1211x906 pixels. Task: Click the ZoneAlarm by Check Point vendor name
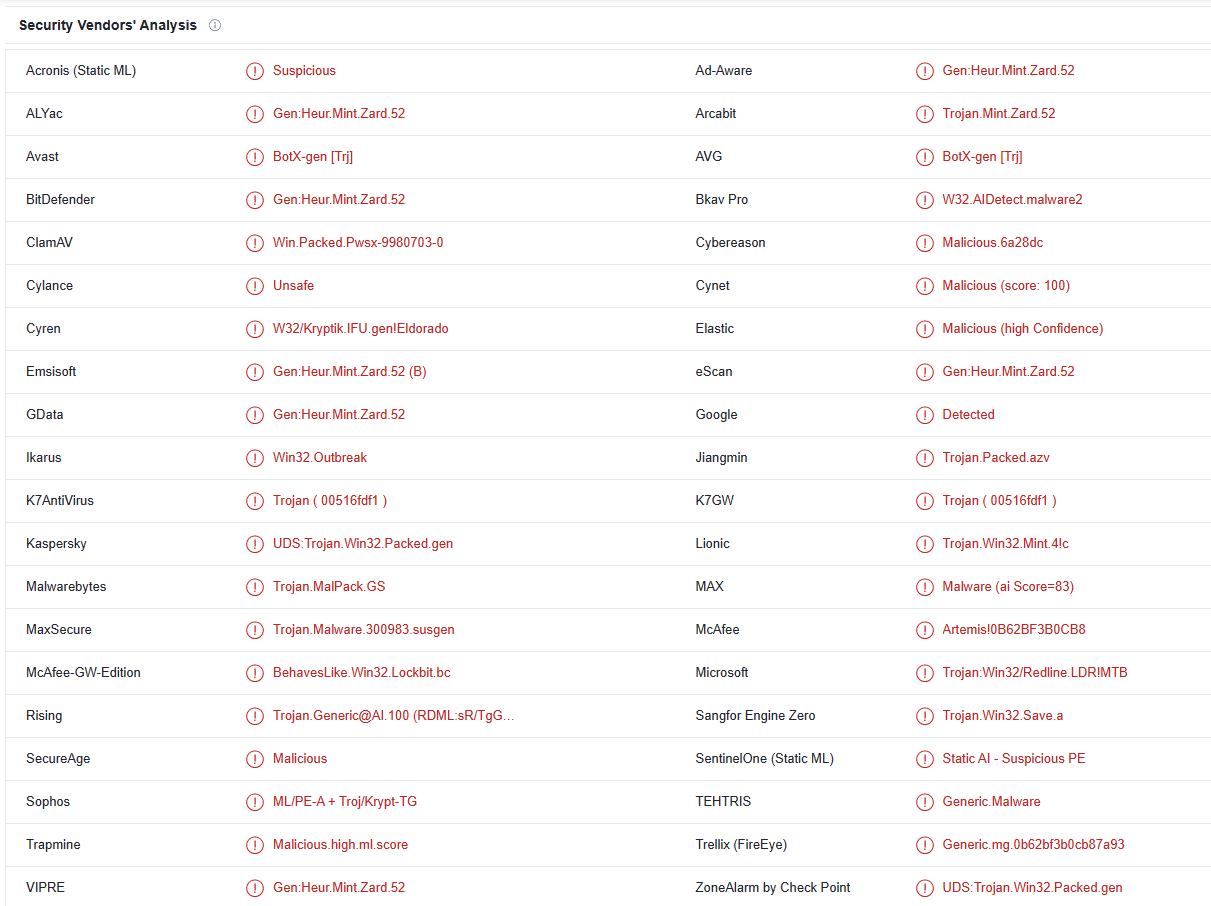772,888
